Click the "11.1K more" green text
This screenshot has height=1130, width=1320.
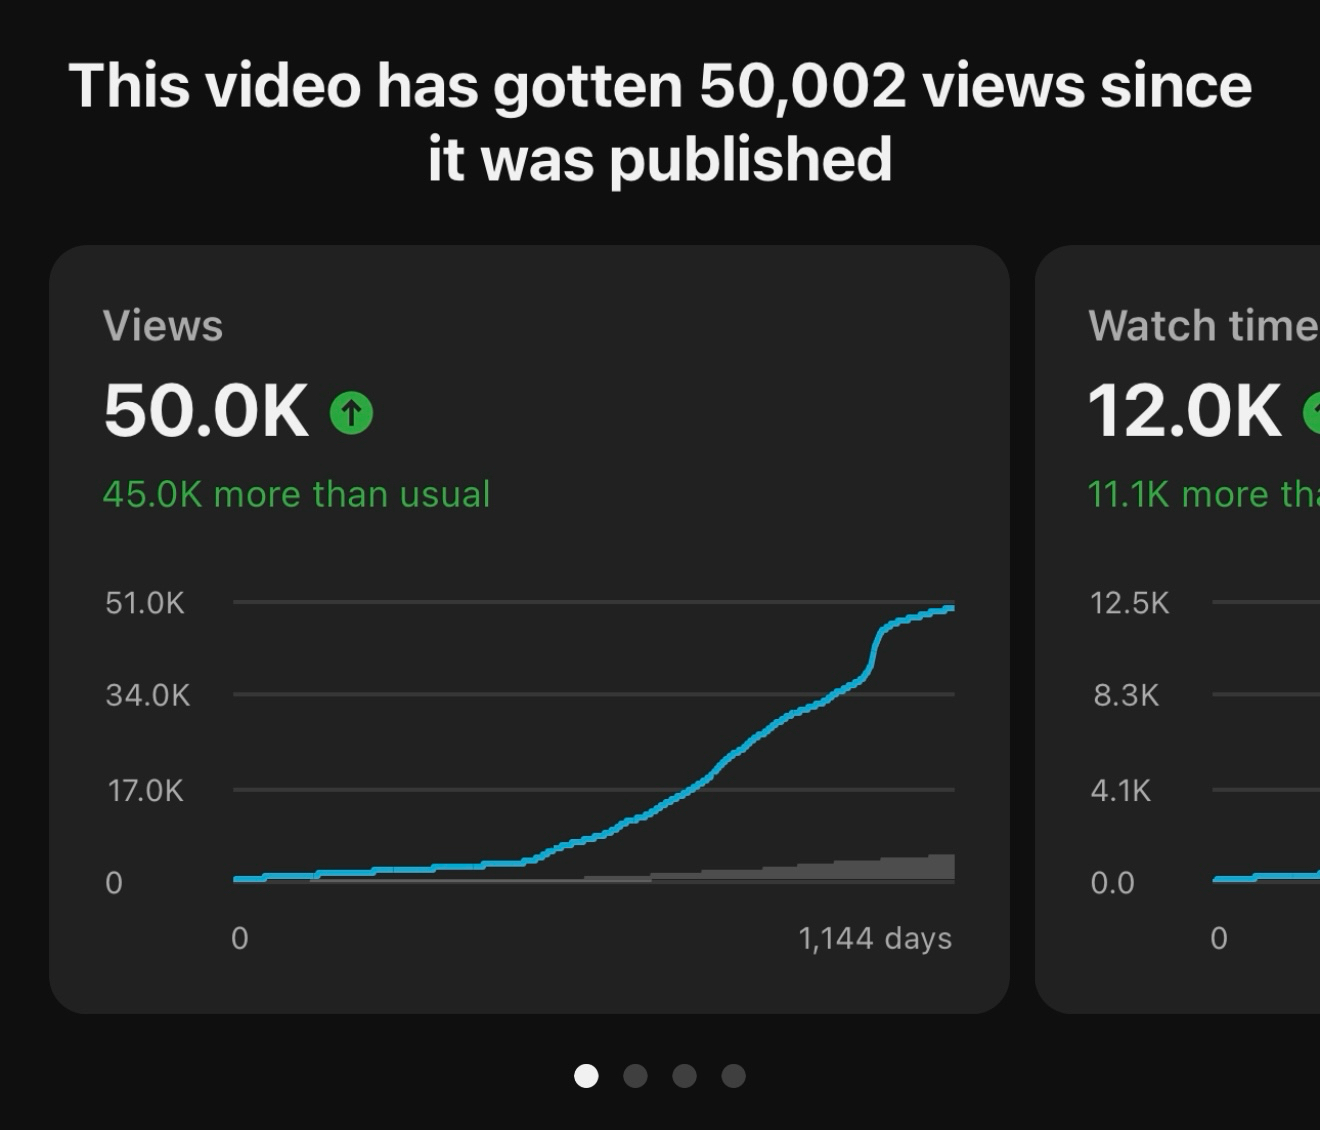pyautogui.click(x=1202, y=494)
